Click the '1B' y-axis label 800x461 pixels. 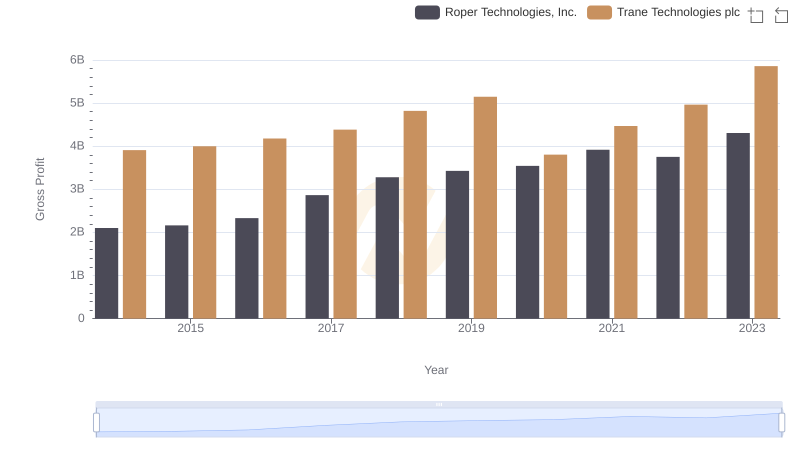tap(77, 275)
